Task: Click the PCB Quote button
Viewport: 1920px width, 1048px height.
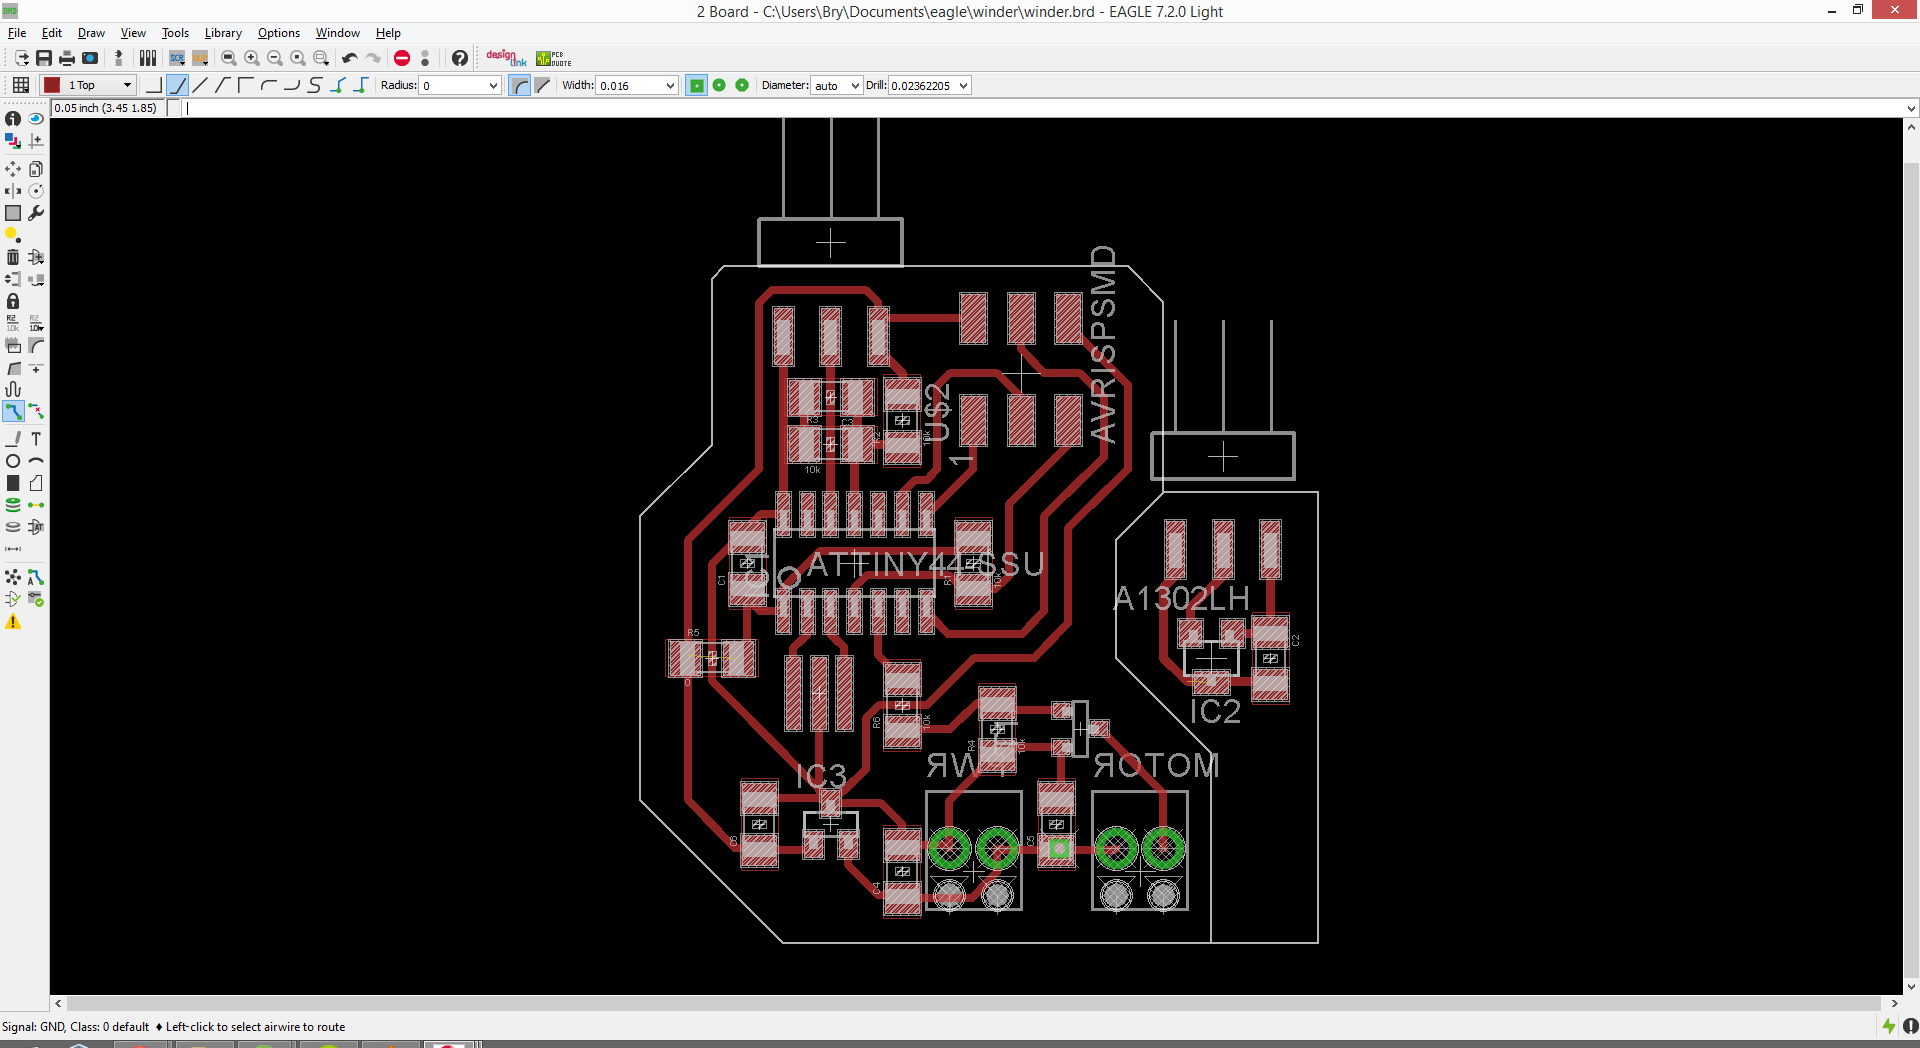Action: pyautogui.click(x=553, y=58)
